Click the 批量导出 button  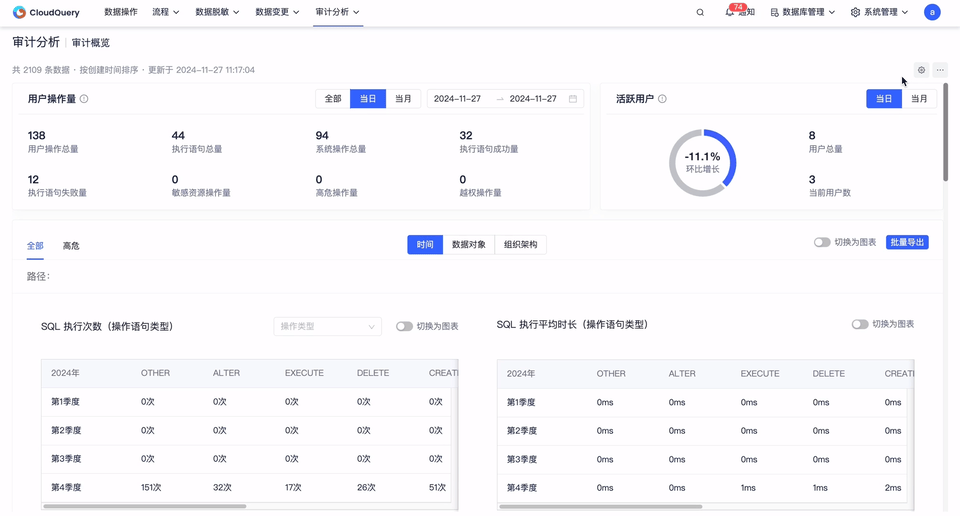point(907,242)
